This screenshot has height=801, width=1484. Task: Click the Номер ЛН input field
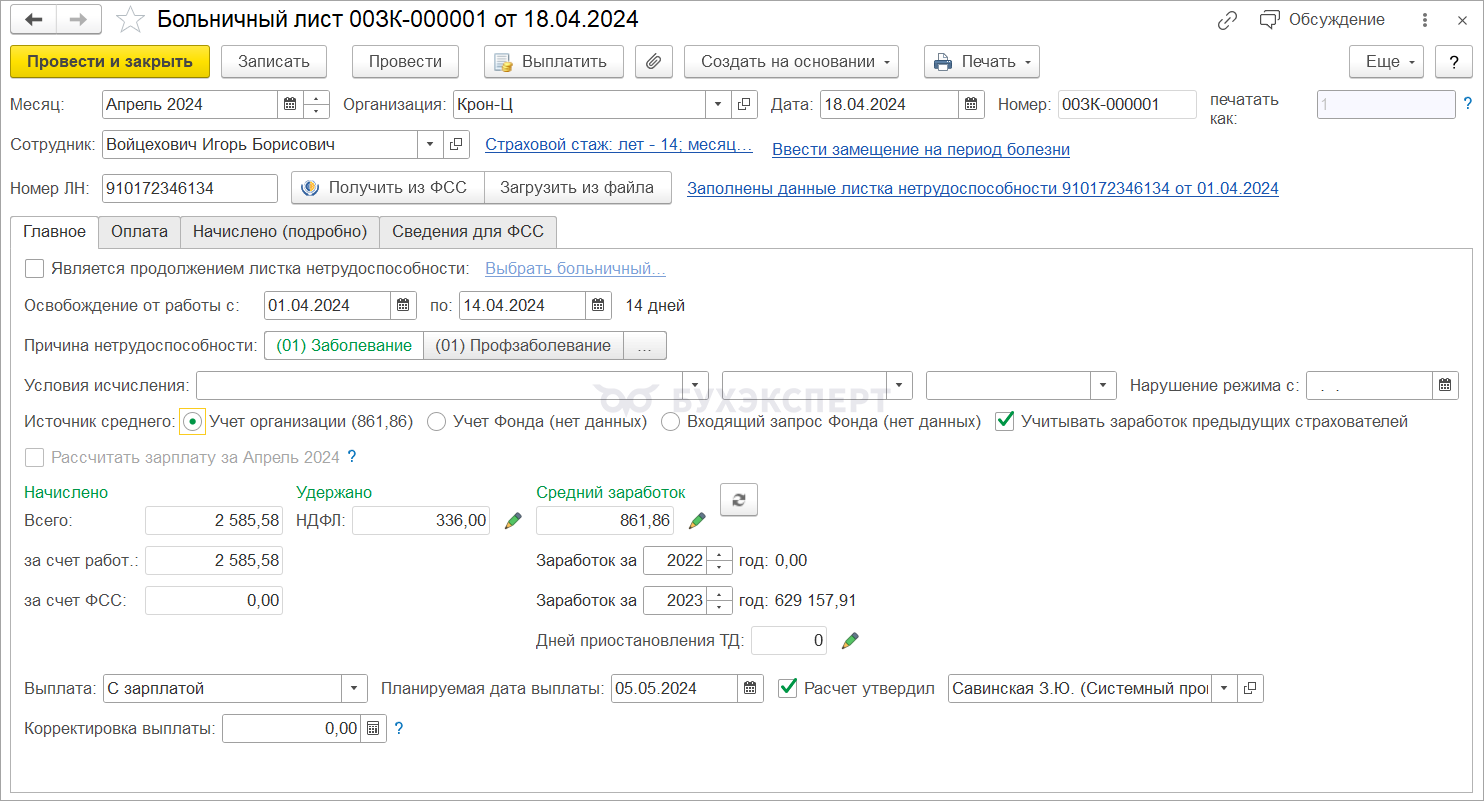(190, 188)
